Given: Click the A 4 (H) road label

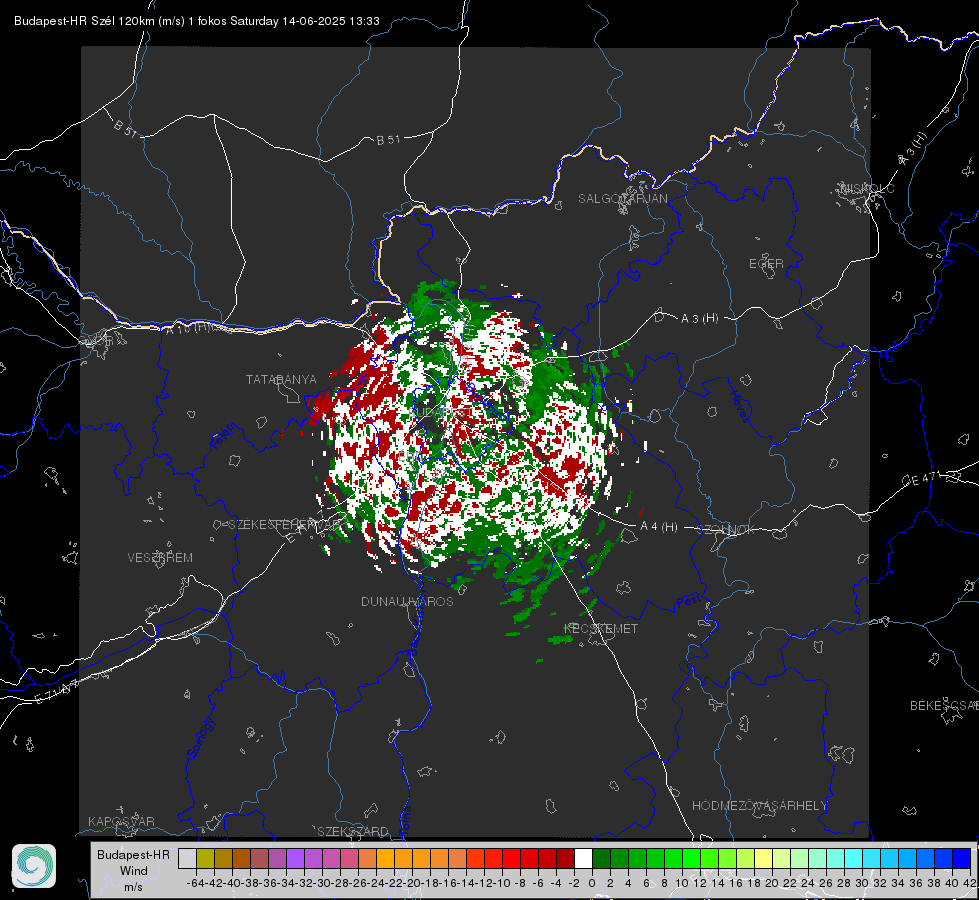Looking at the screenshot, I should coord(659,527).
